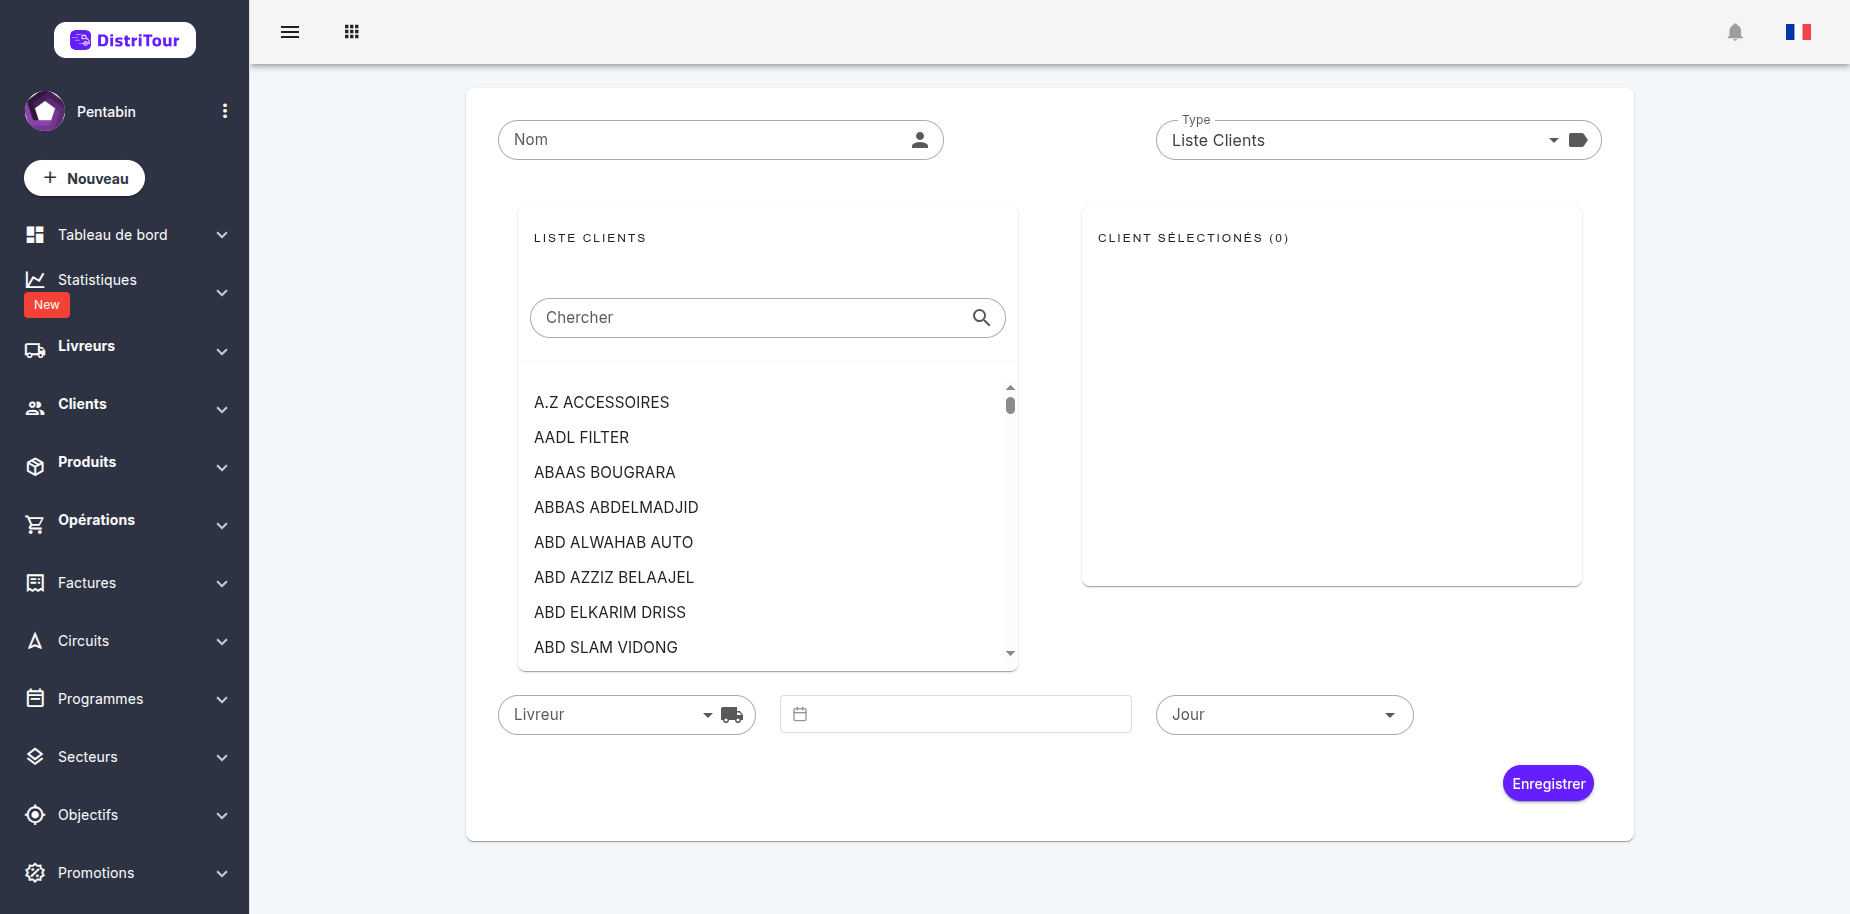Expand the Clients sidebar menu

(x=125, y=405)
